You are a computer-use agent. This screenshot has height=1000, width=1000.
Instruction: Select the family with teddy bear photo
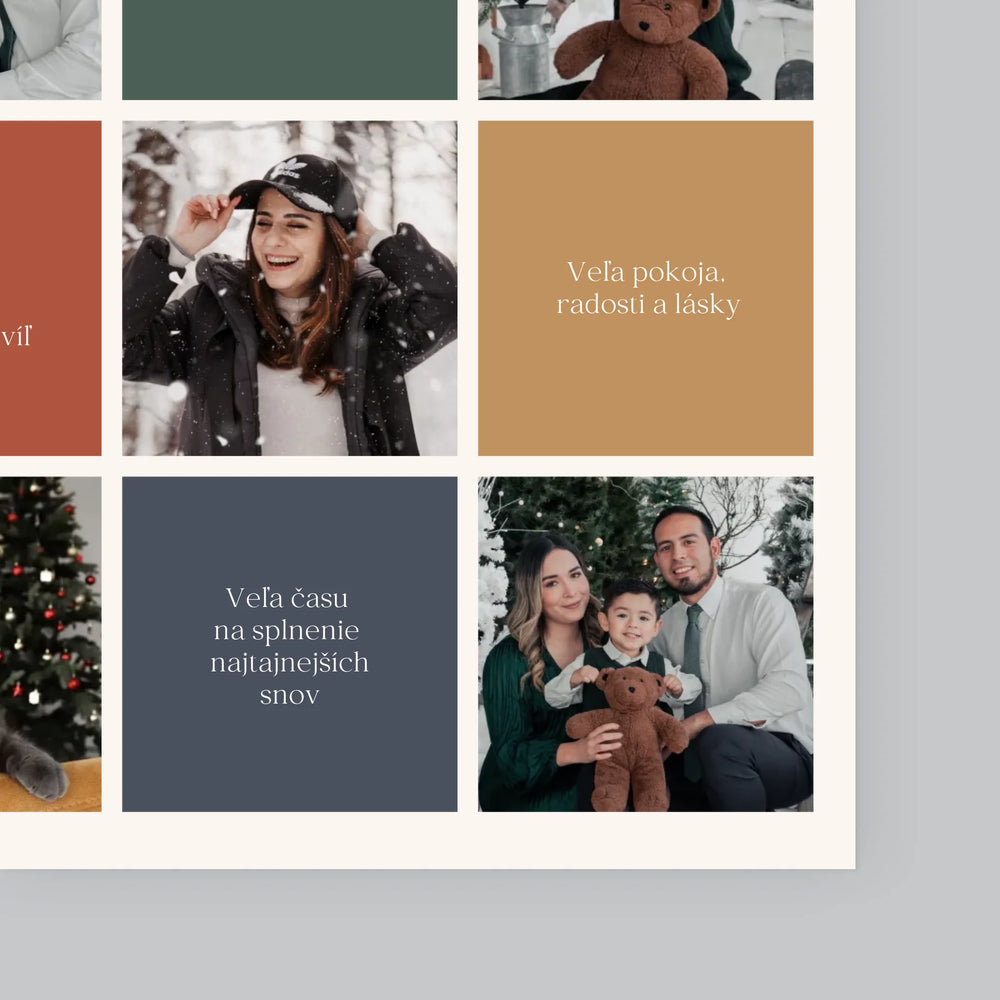click(x=645, y=644)
